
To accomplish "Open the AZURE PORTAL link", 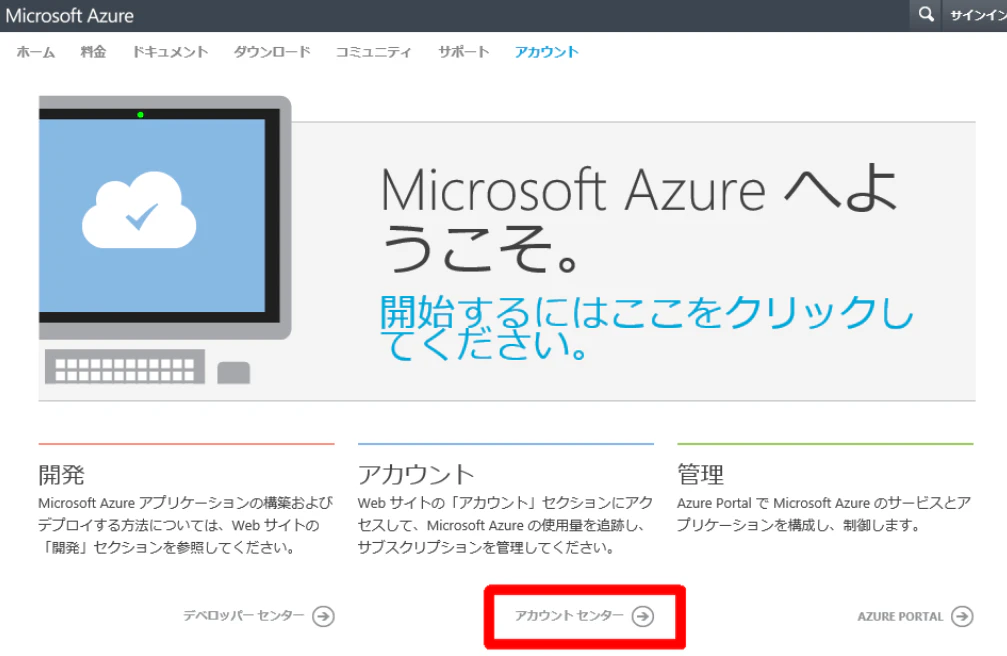I will (900, 616).
